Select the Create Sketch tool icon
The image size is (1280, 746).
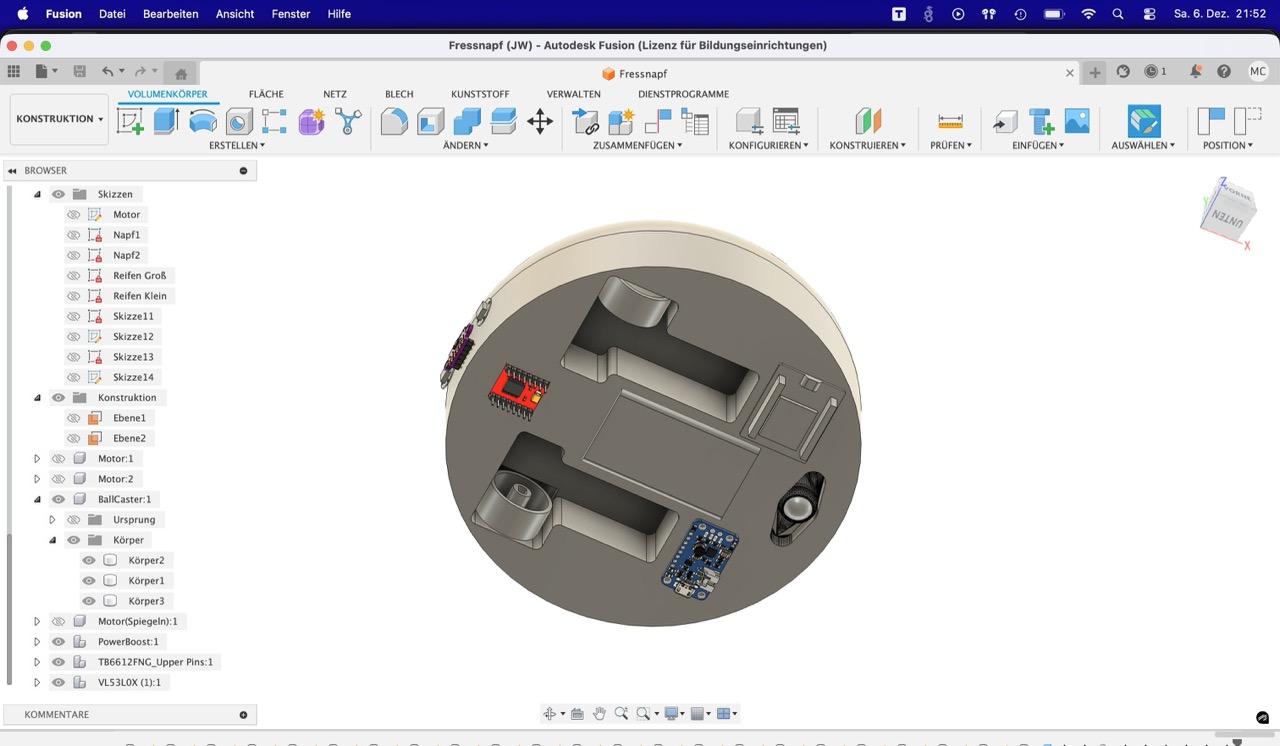[x=130, y=122]
